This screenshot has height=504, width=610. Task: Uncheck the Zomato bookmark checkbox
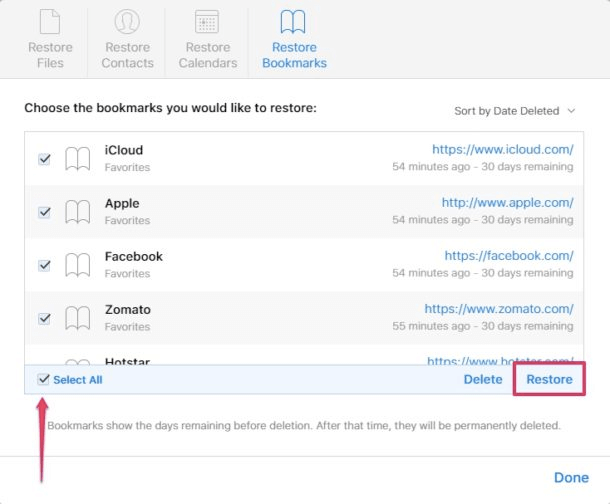point(44,318)
